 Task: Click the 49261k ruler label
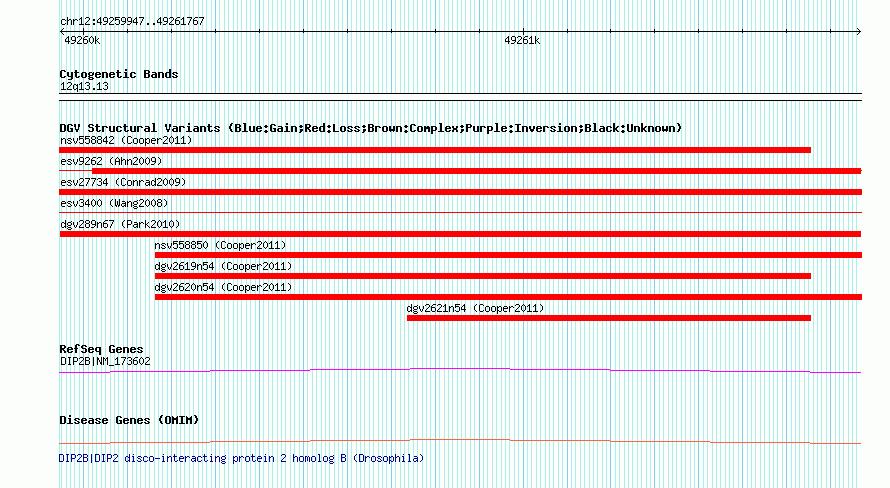[522, 41]
